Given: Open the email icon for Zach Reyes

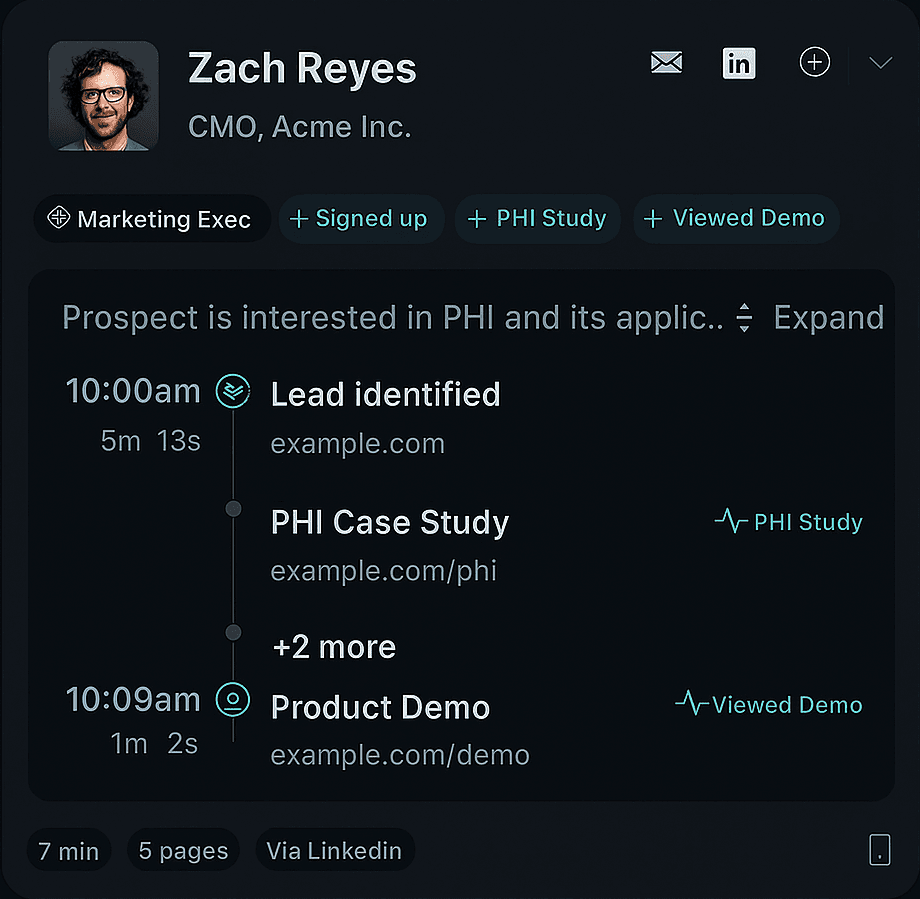Looking at the screenshot, I should pos(666,62).
